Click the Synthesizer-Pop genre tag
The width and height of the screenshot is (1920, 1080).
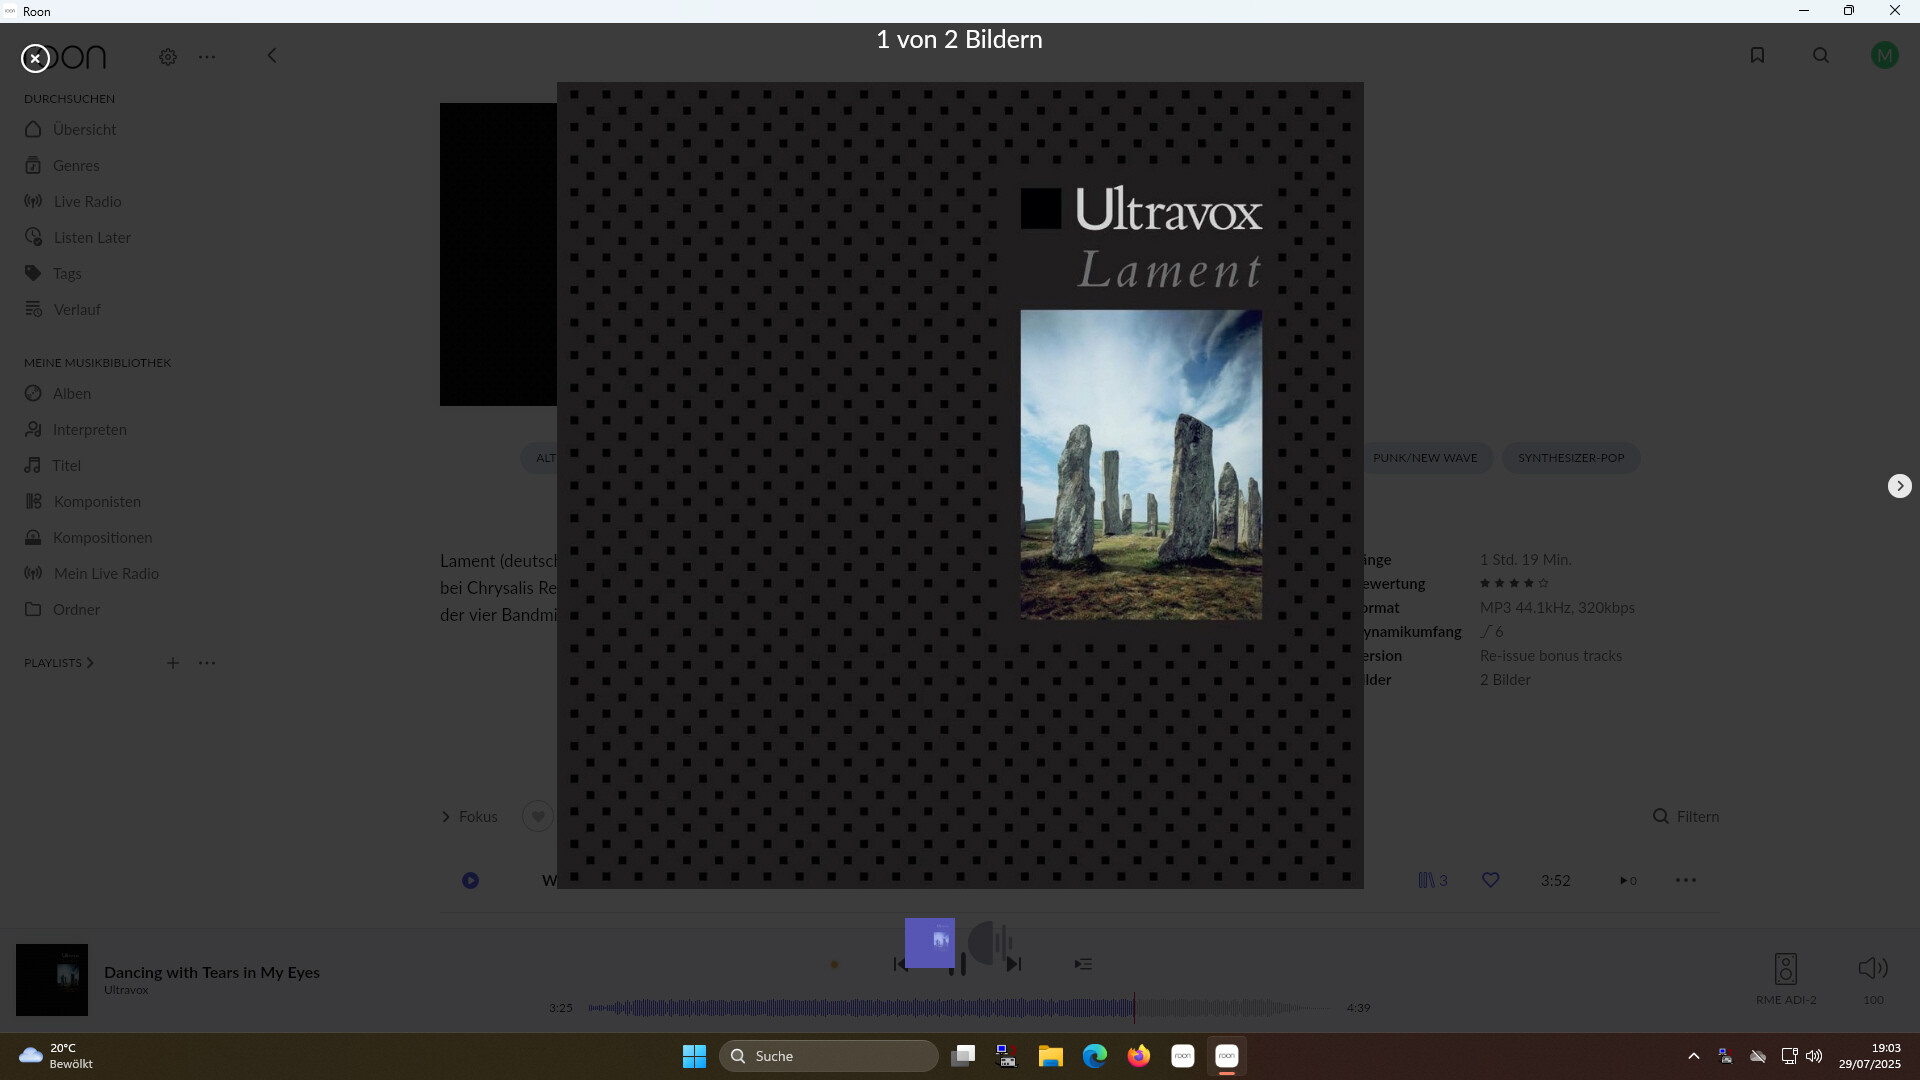(1570, 458)
